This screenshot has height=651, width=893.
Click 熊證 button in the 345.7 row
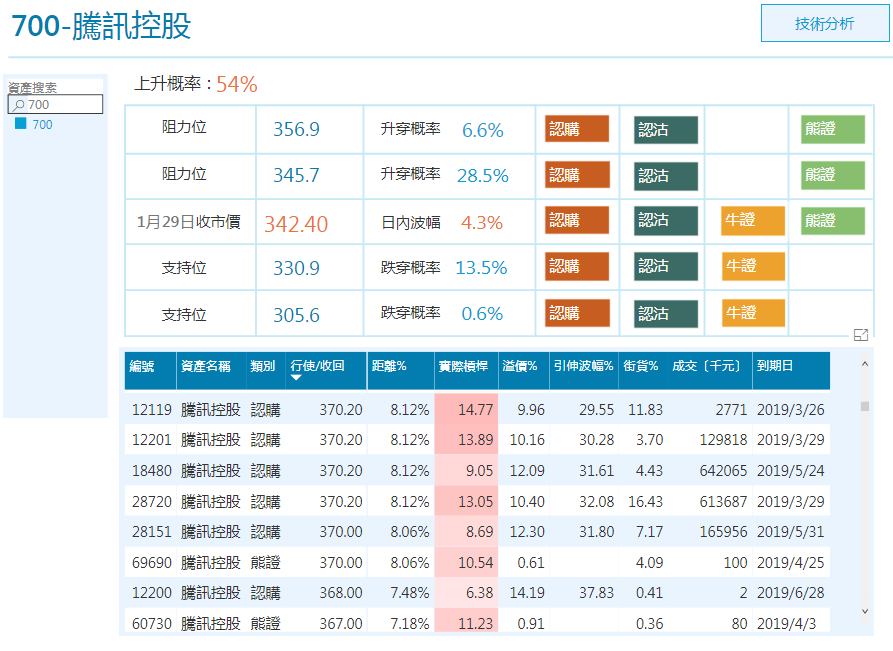pyautogui.click(x=833, y=175)
